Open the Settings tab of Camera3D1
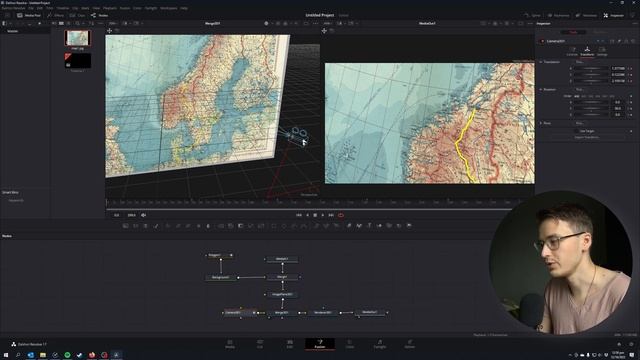 pyautogui.click(x=602, y=51)
